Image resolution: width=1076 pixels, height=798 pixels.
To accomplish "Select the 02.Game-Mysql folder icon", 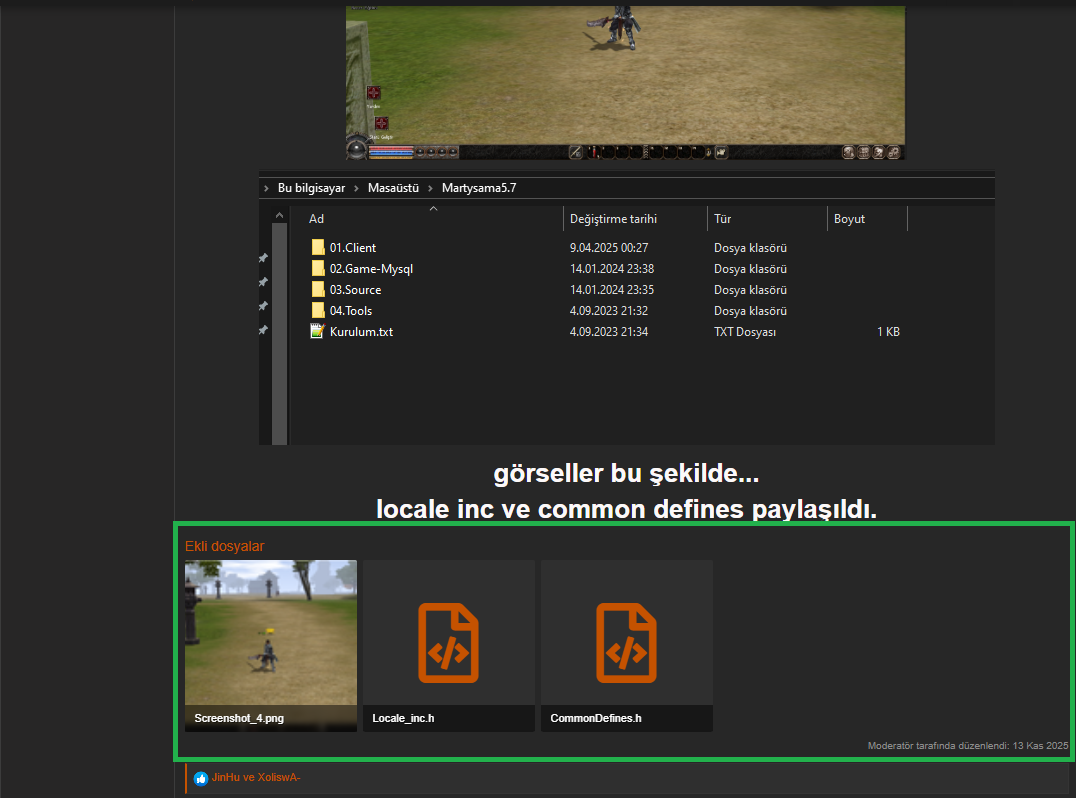I will tap(318, 269).
